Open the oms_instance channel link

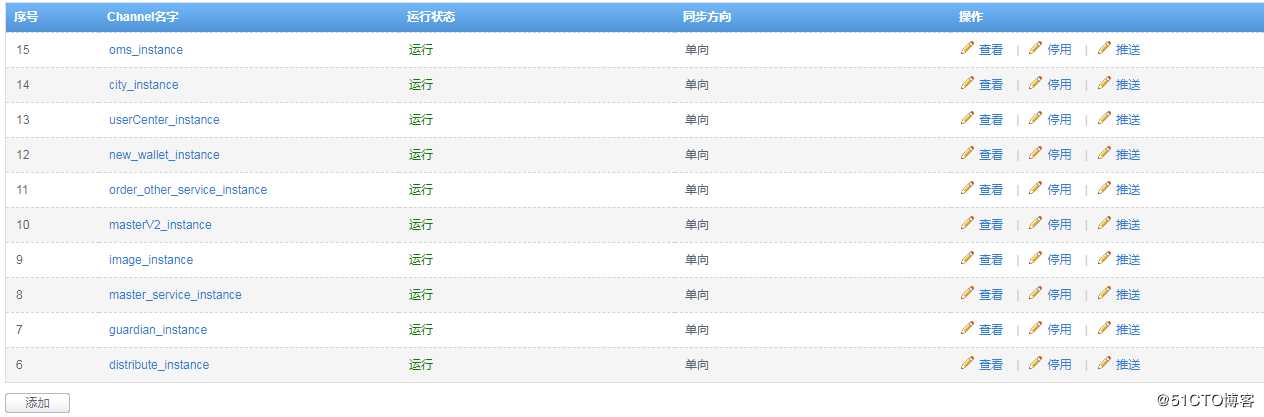(146, 50)
